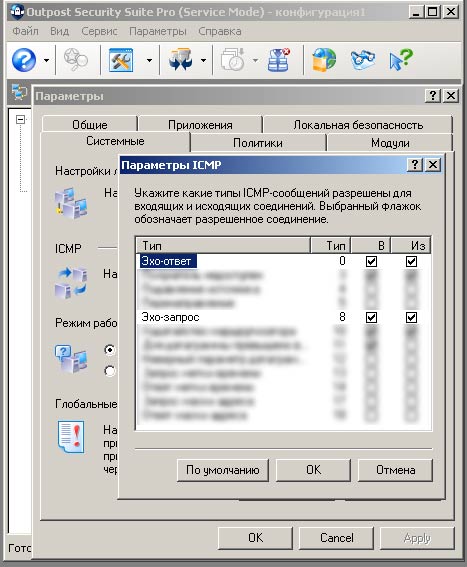
Task: Open the Сервис menu
Action: coord(99,31)
